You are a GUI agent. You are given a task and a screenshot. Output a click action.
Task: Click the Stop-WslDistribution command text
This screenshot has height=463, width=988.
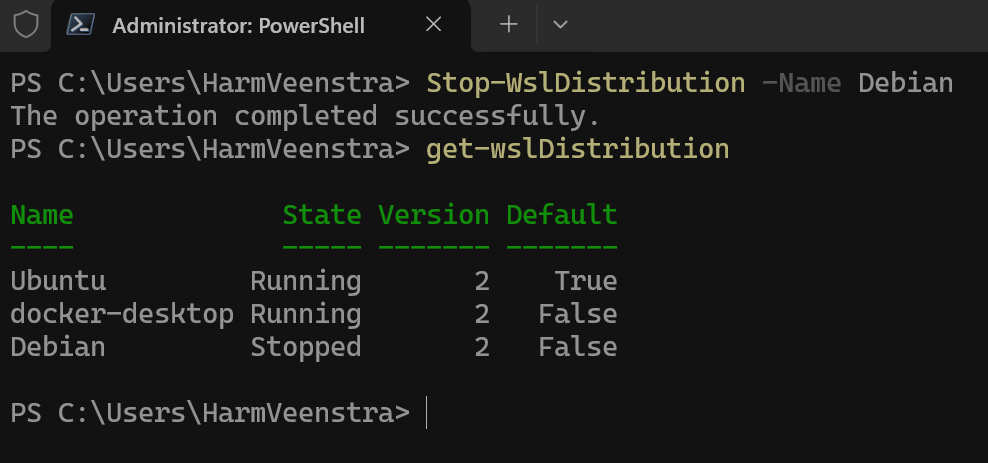[x=585, y=82]
